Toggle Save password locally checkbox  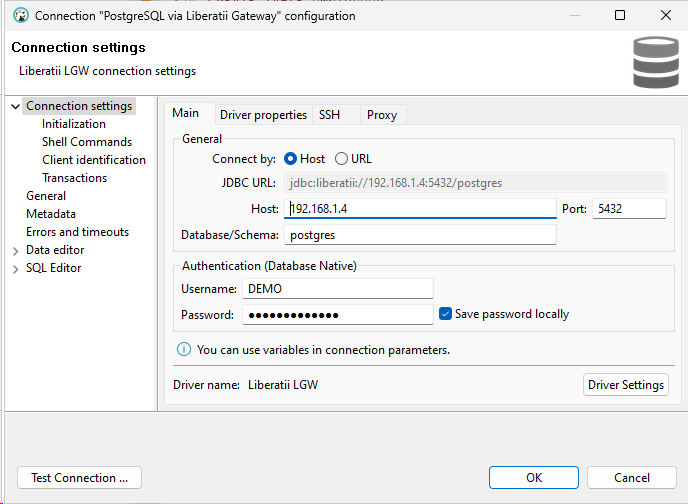[445, 314]
